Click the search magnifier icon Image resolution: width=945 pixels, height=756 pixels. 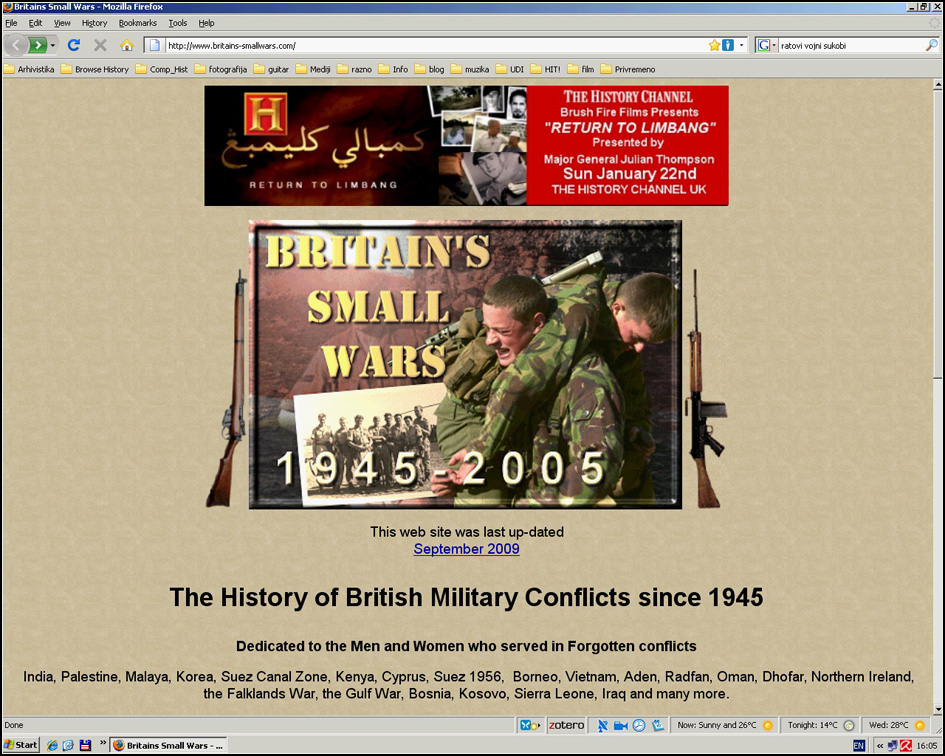(931, 45)
